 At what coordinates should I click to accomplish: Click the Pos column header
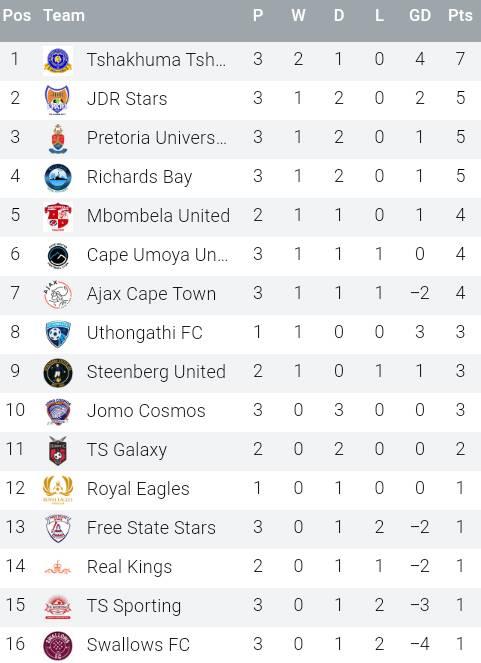point(16,16)
